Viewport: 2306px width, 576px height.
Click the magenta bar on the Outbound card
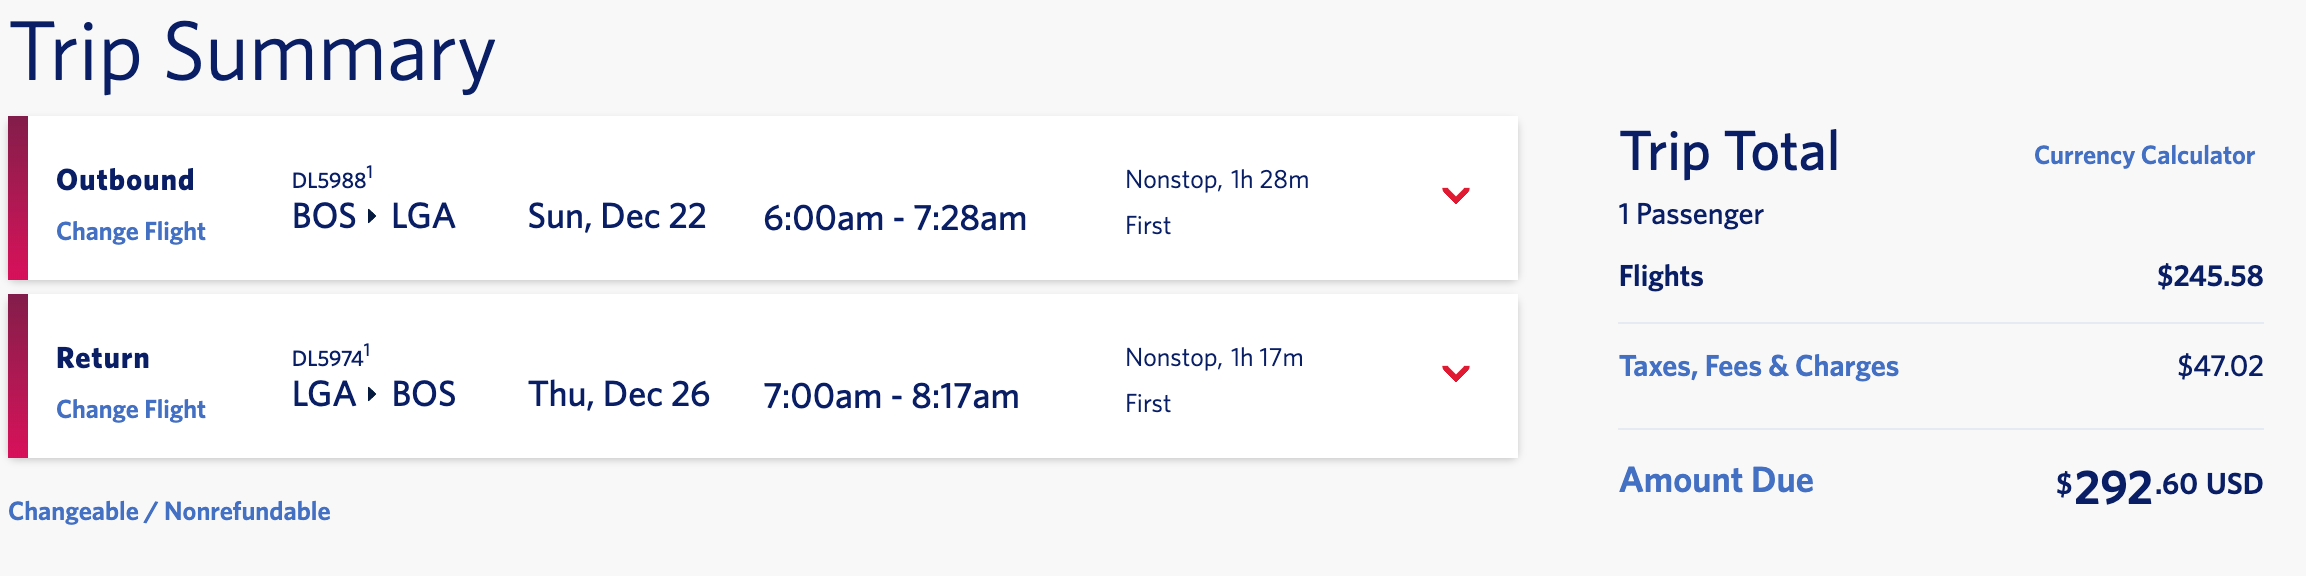tap(18, 198)
